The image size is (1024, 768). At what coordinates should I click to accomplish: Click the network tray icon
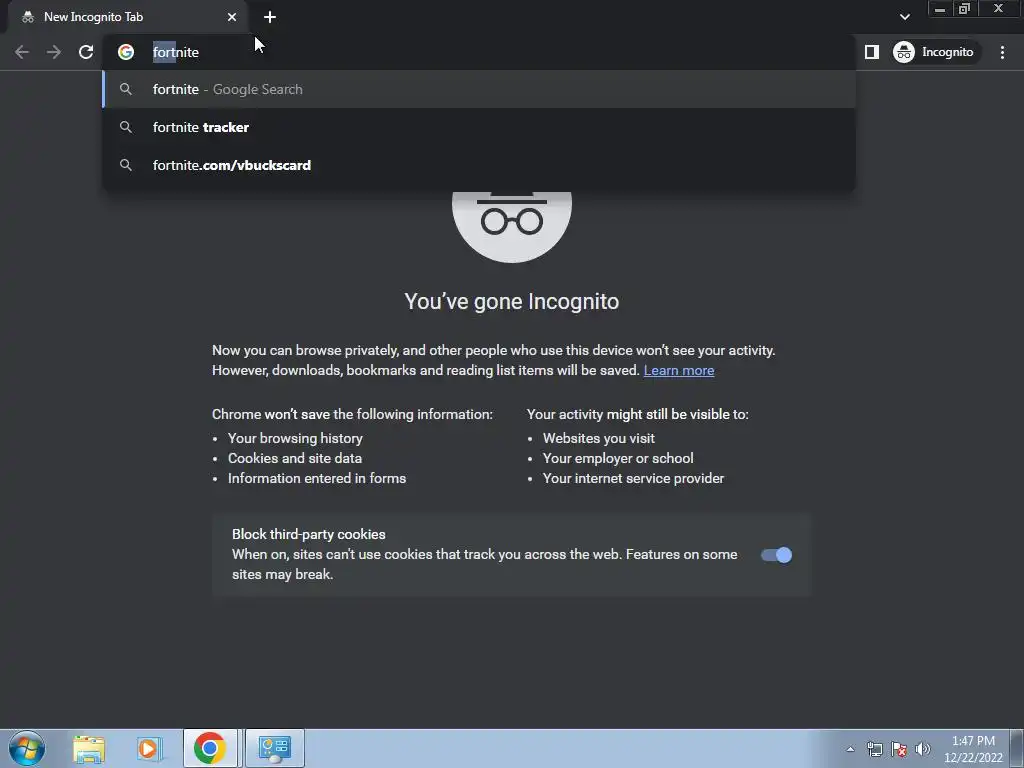(874, 749)
